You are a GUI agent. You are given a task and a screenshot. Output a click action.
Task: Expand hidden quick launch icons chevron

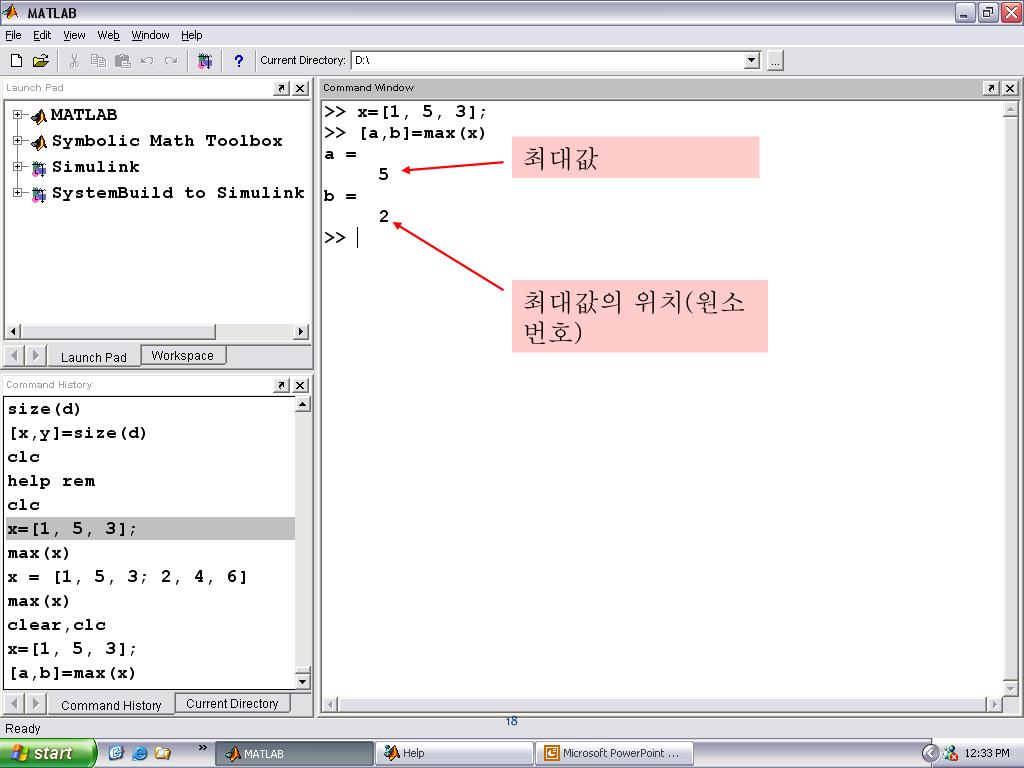202,747
